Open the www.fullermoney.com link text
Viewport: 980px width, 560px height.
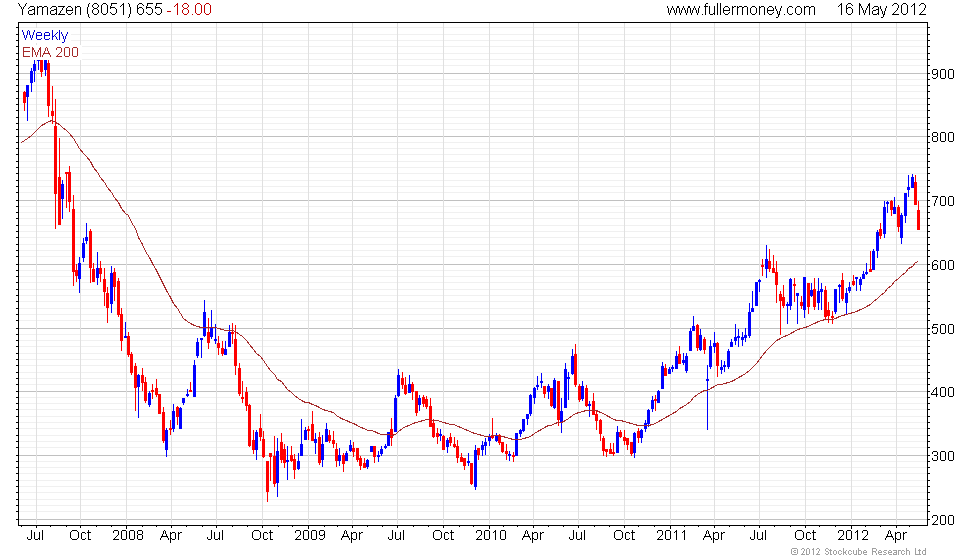pos(741,9)
